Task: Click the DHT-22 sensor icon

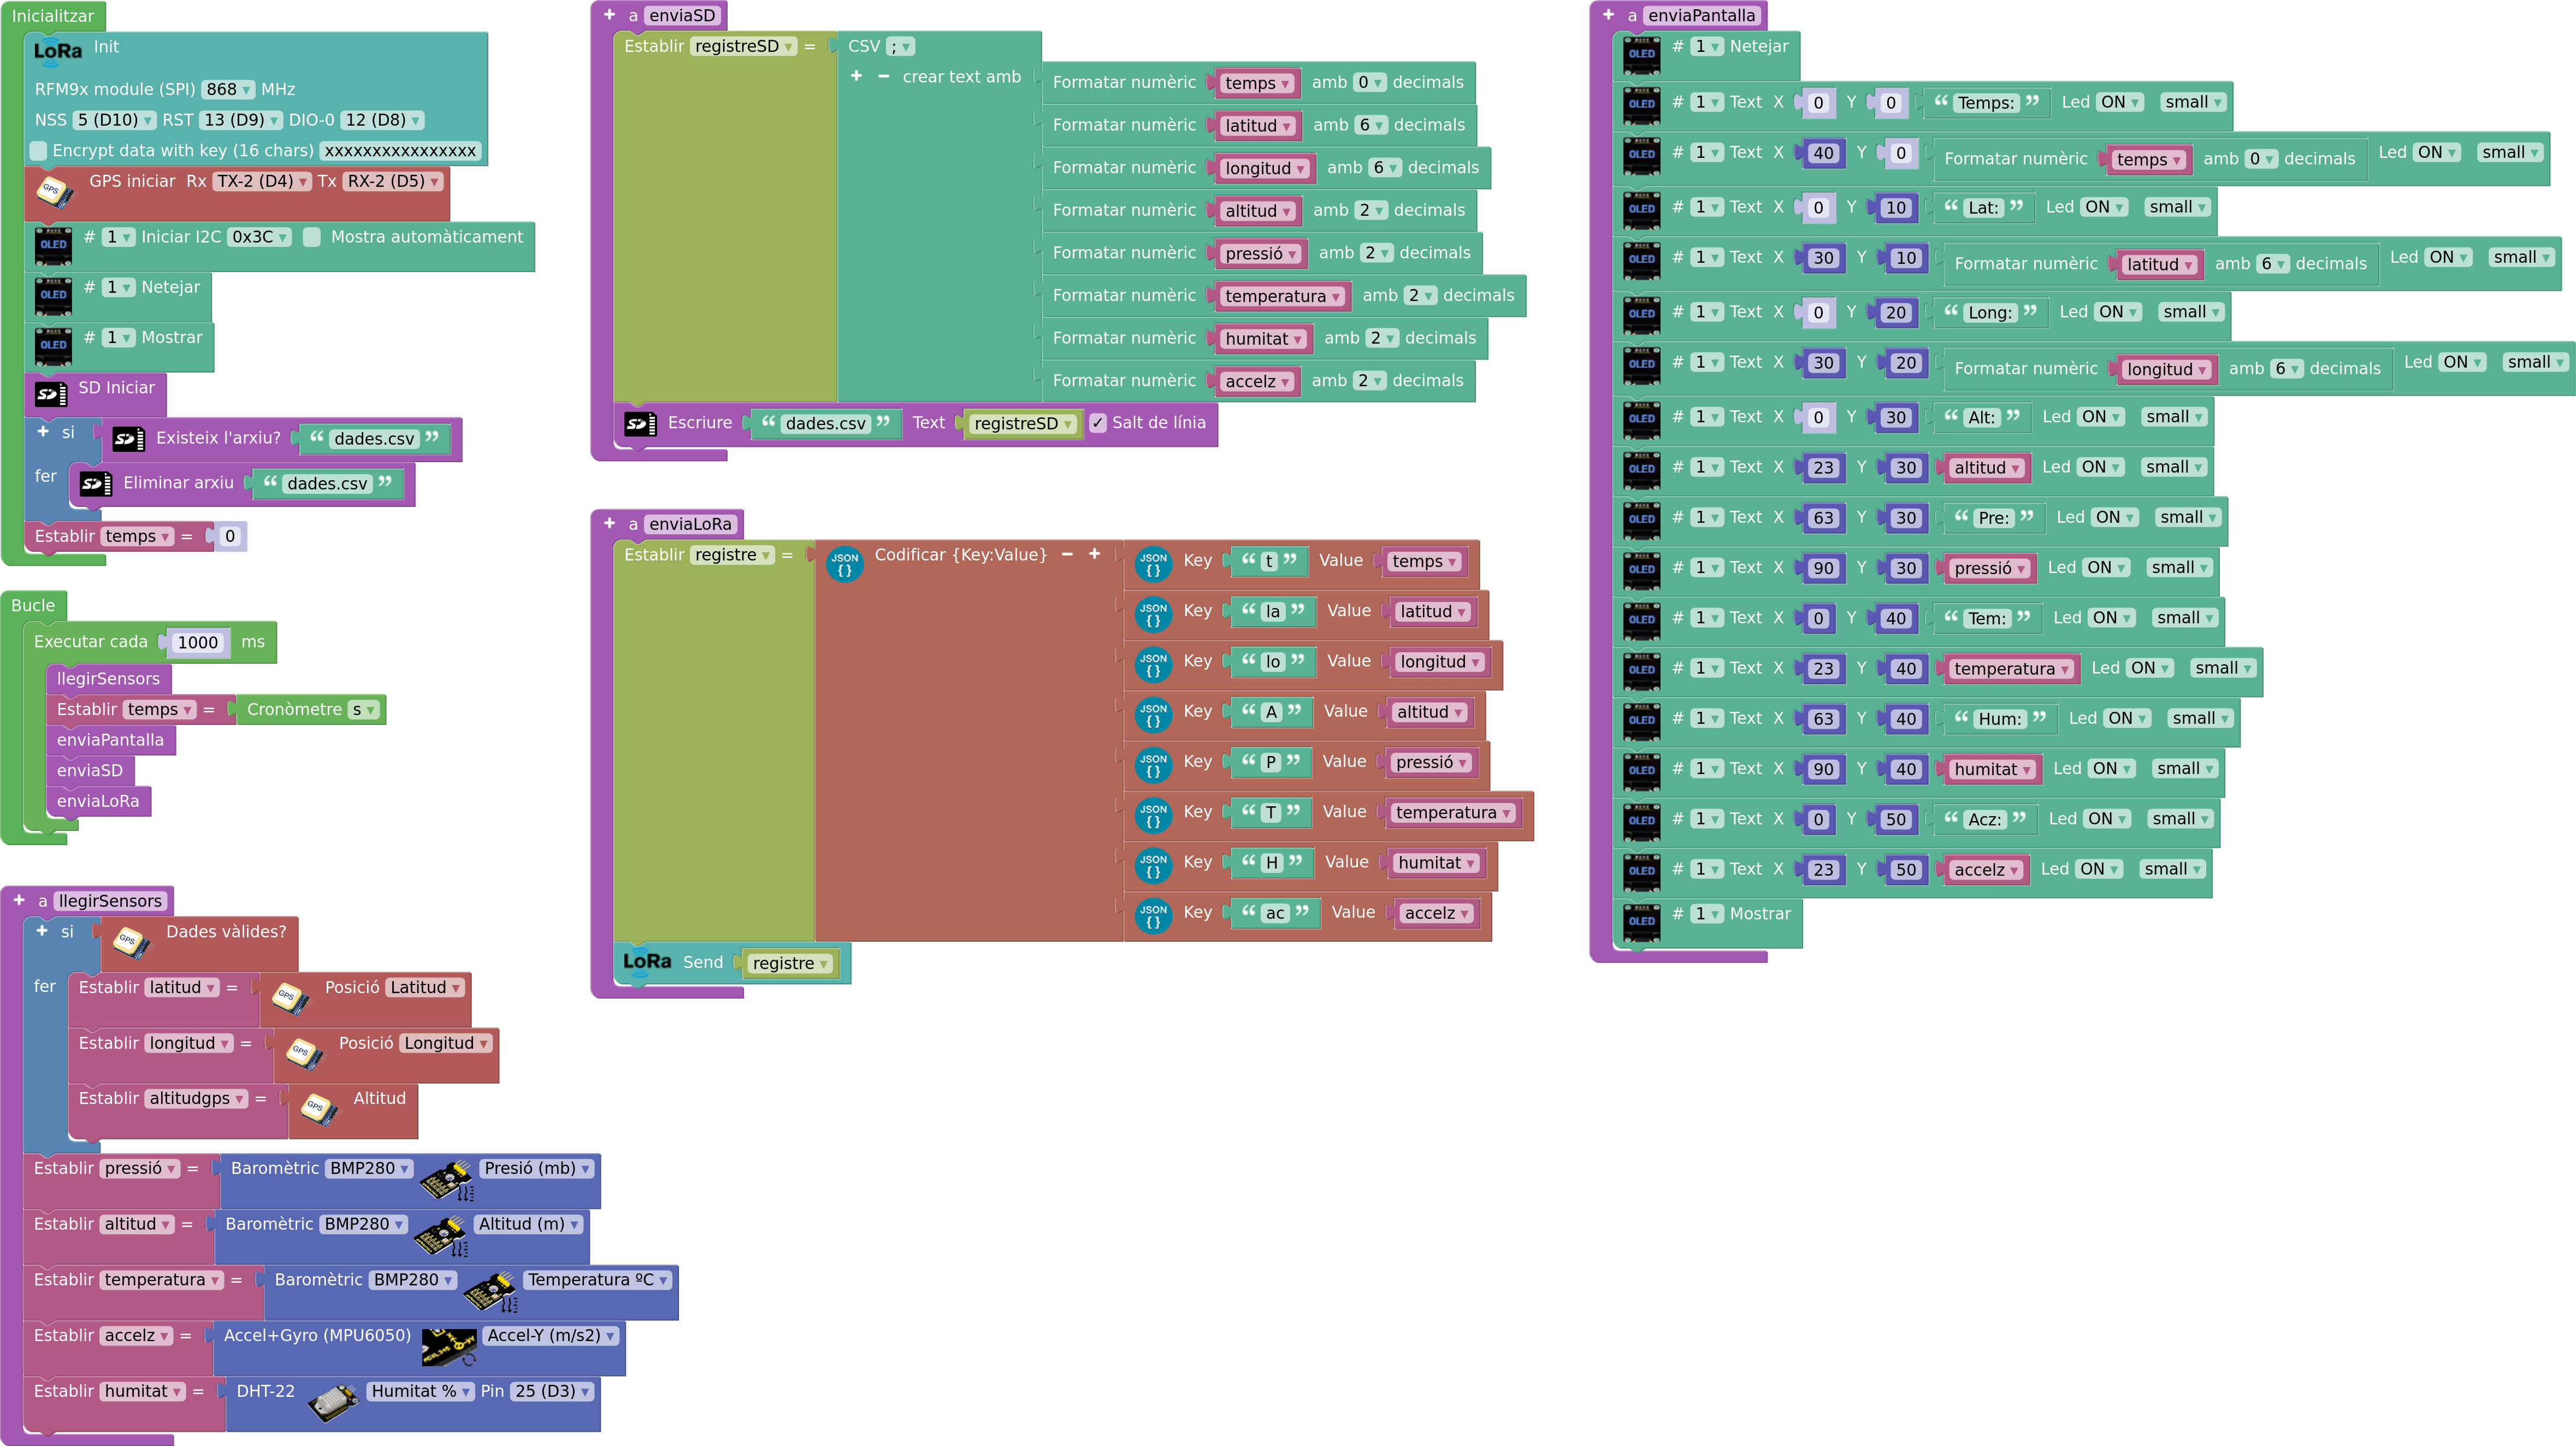Action: [333, 1402]
